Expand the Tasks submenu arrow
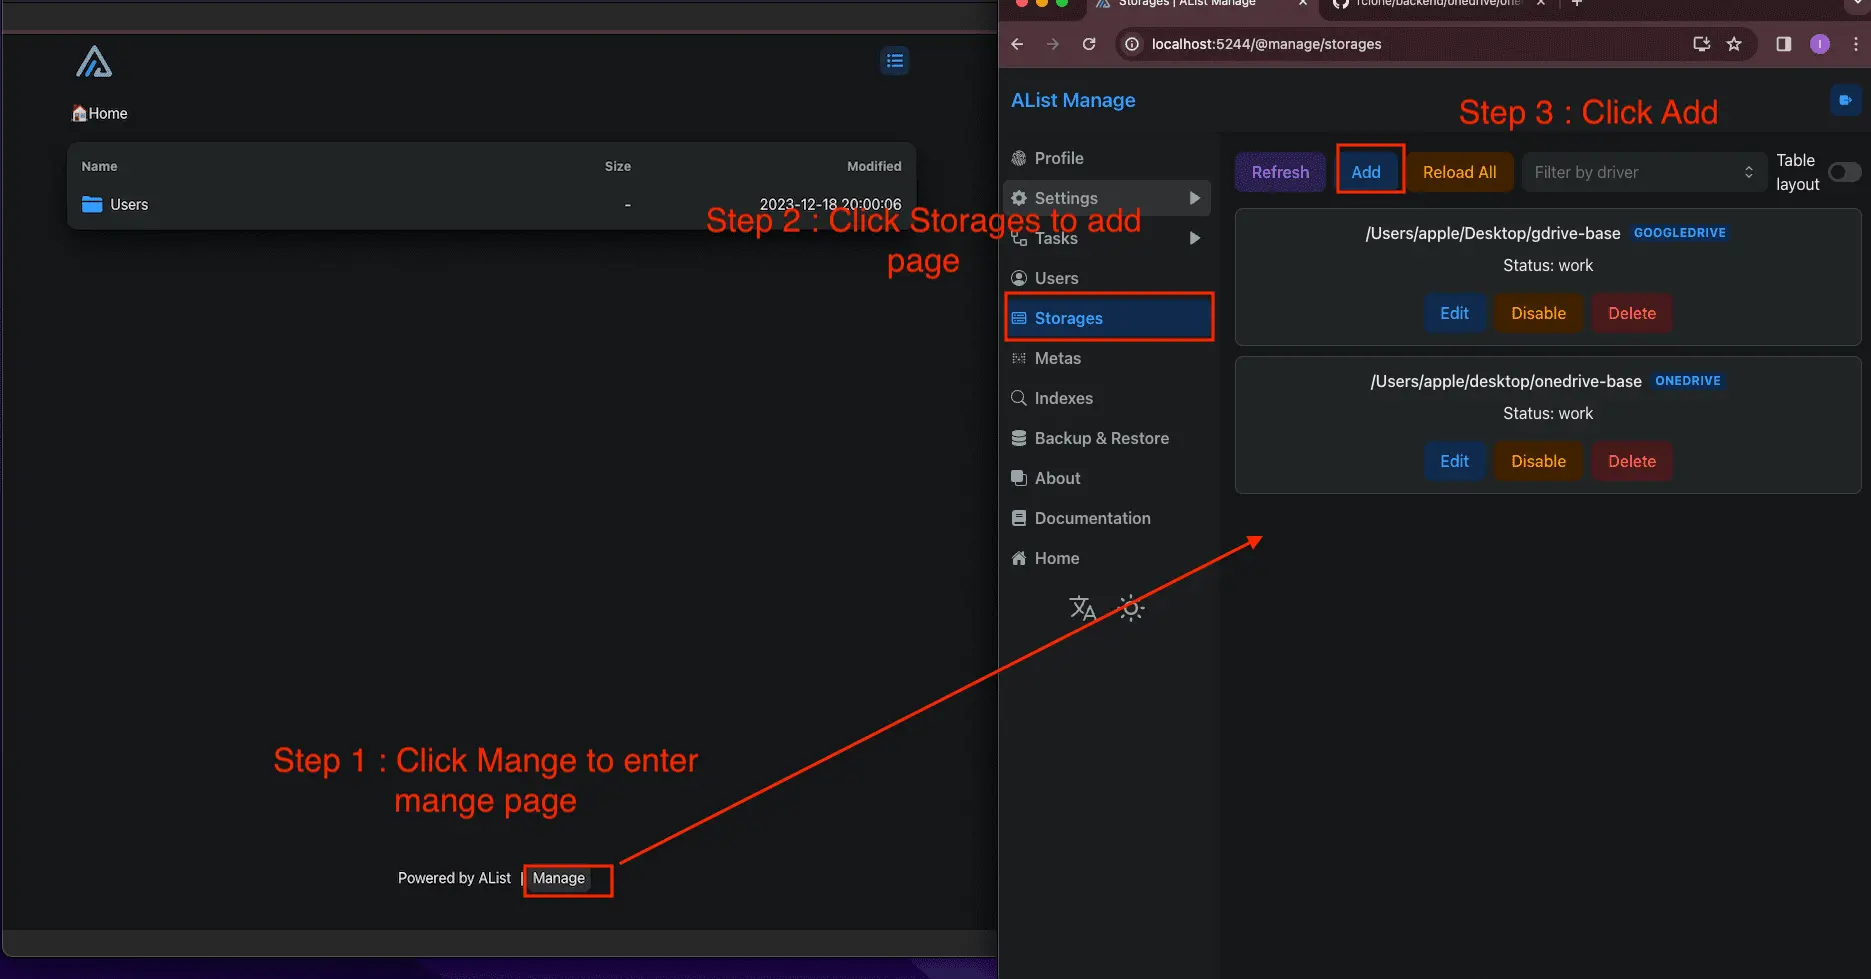The width and height of the screenshot is (1871, 979). tap(1195, 238)
